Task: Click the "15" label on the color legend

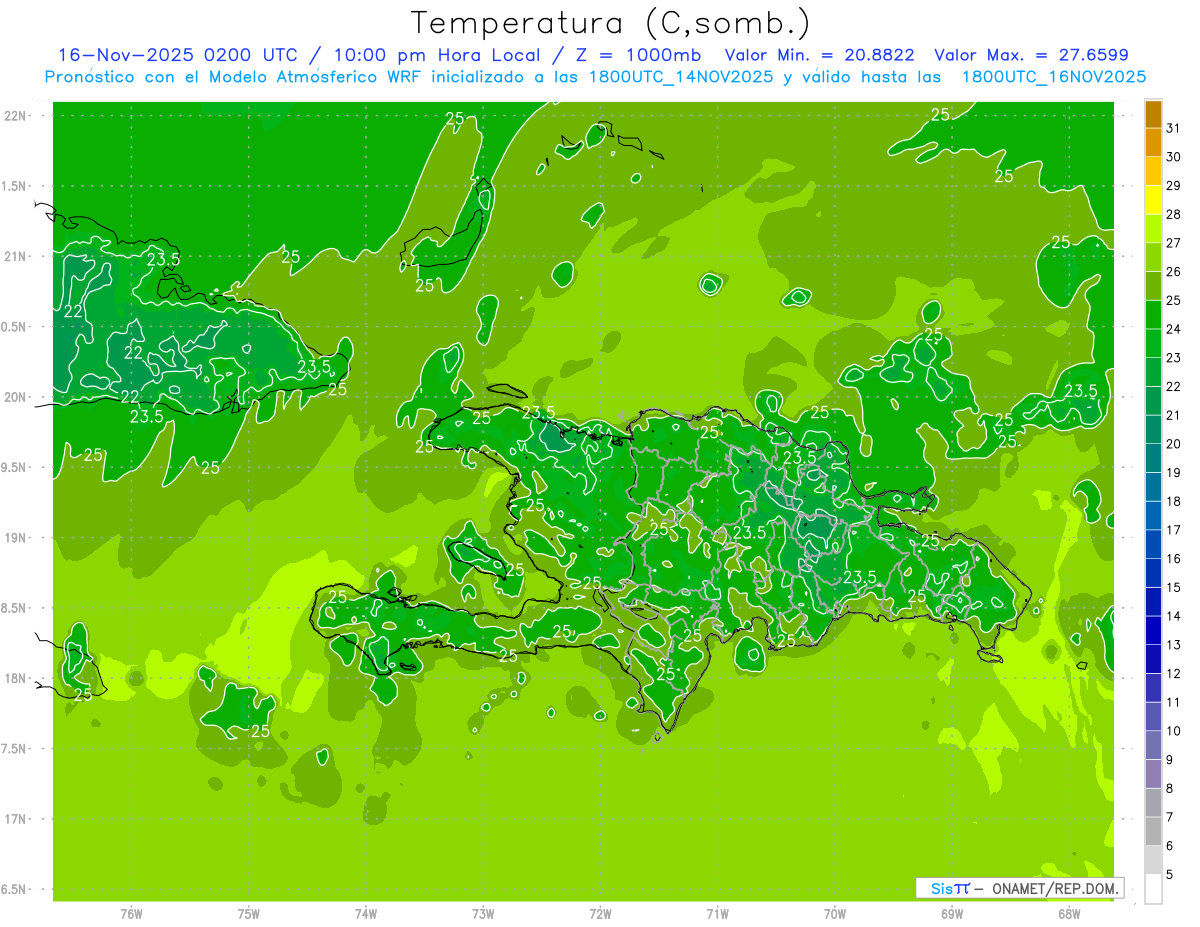Action: coord(1173,587)
